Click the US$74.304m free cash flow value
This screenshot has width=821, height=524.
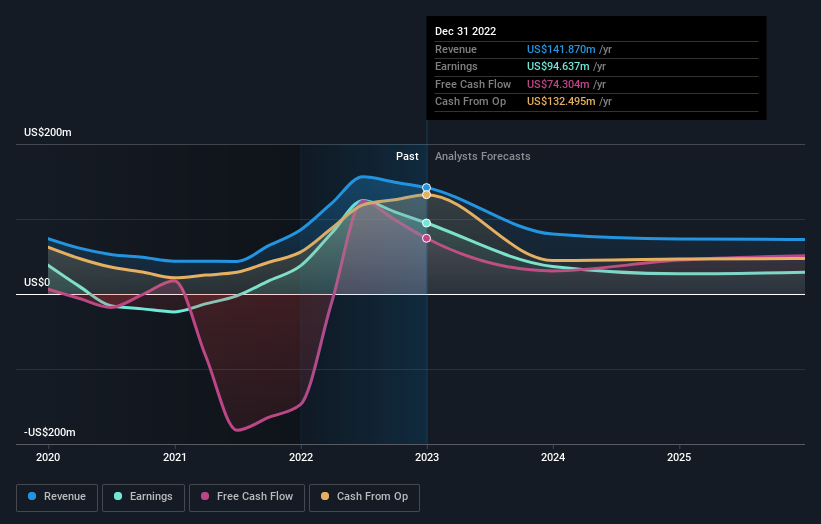[558, 84]
